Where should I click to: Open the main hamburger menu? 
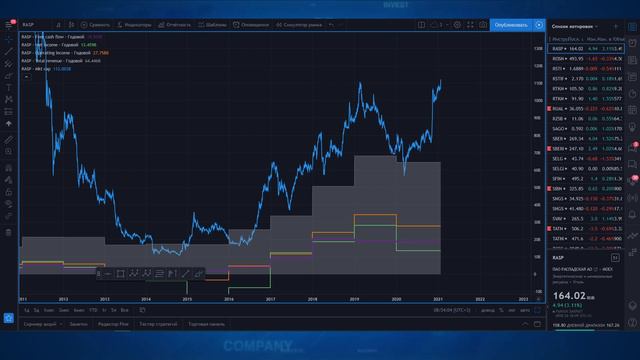pos(9,25)
